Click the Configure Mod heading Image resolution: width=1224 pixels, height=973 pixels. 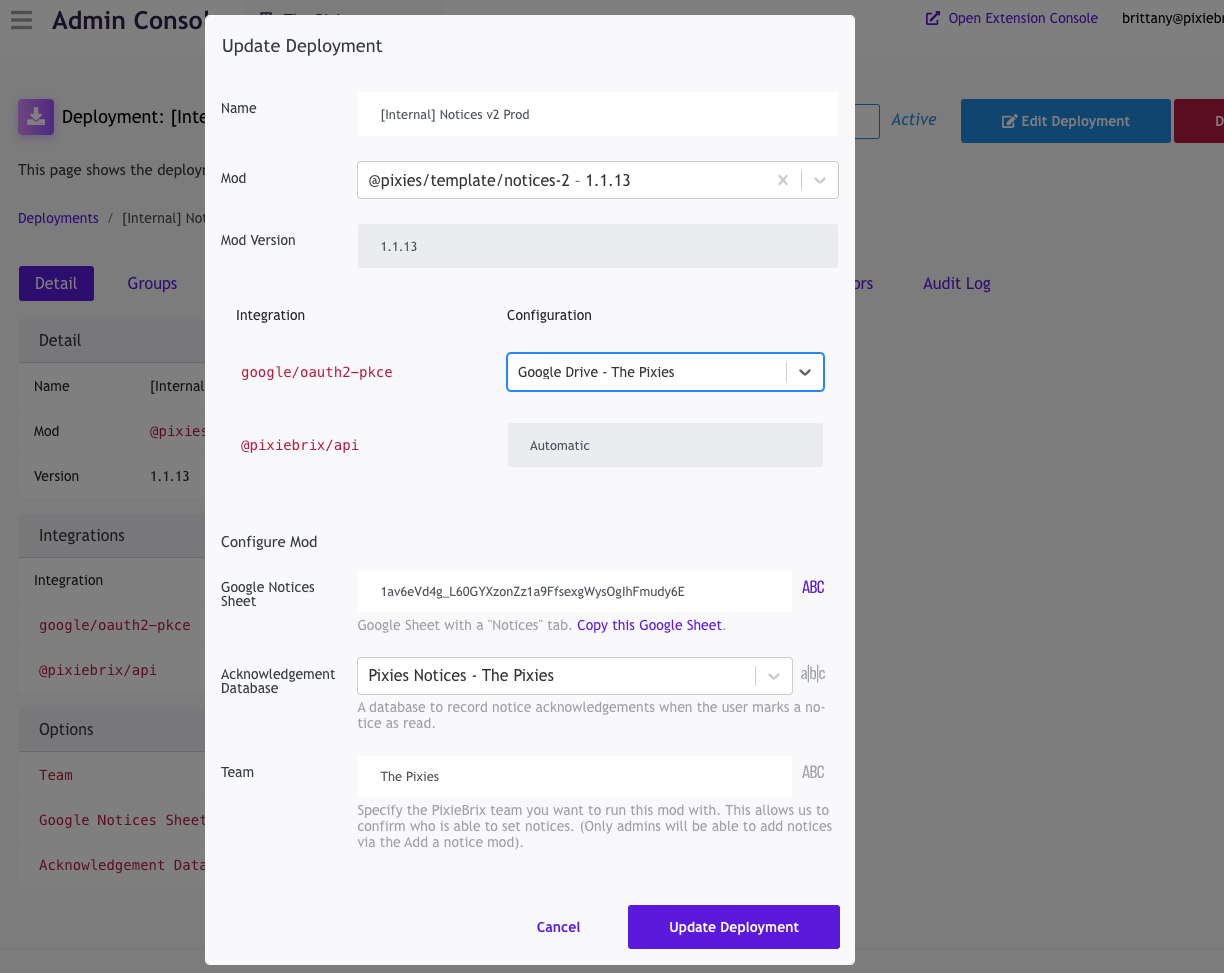pyautogui.click(x=269, y=542)
